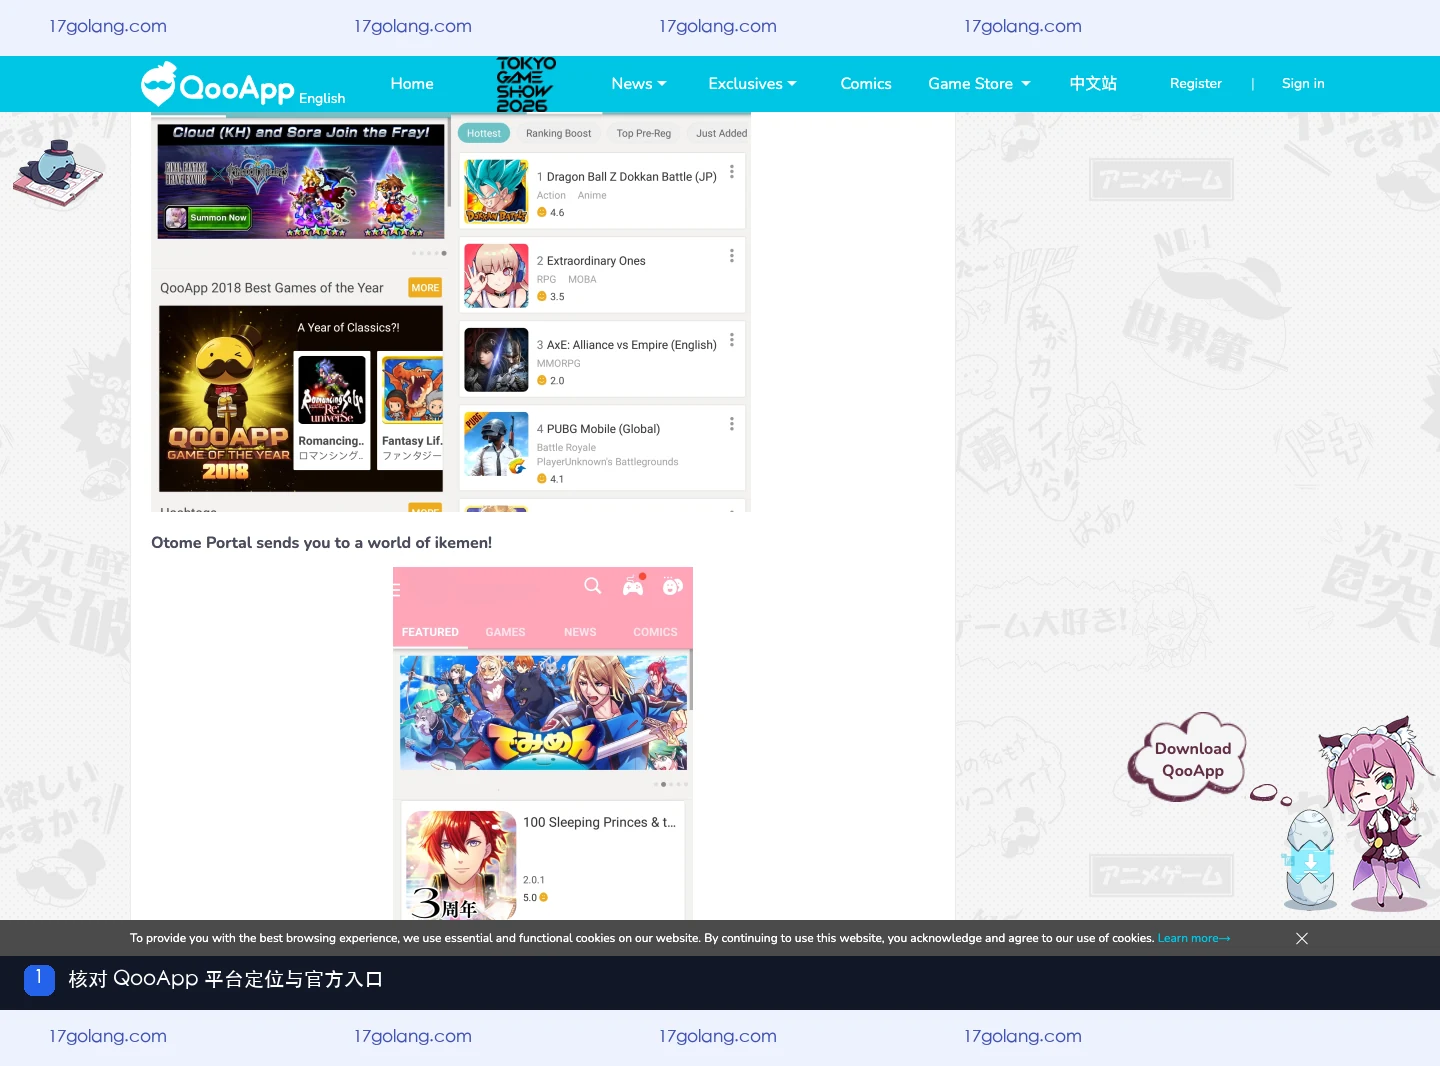Click the 100 Sleeping Princes game artwork
Viewport: 1440px width, 1066px height.
point(461,865)
